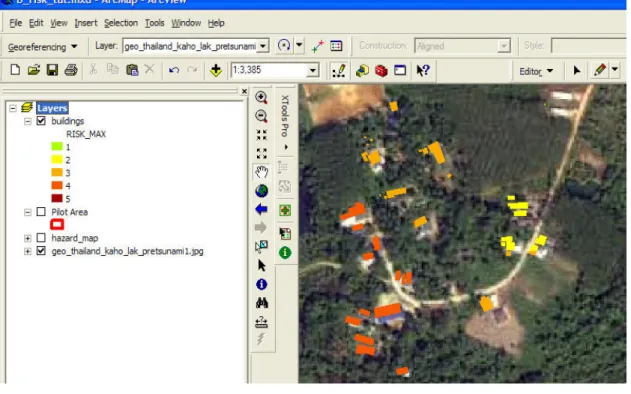
Task: Open the Tools menu
Action: point(155,23)
